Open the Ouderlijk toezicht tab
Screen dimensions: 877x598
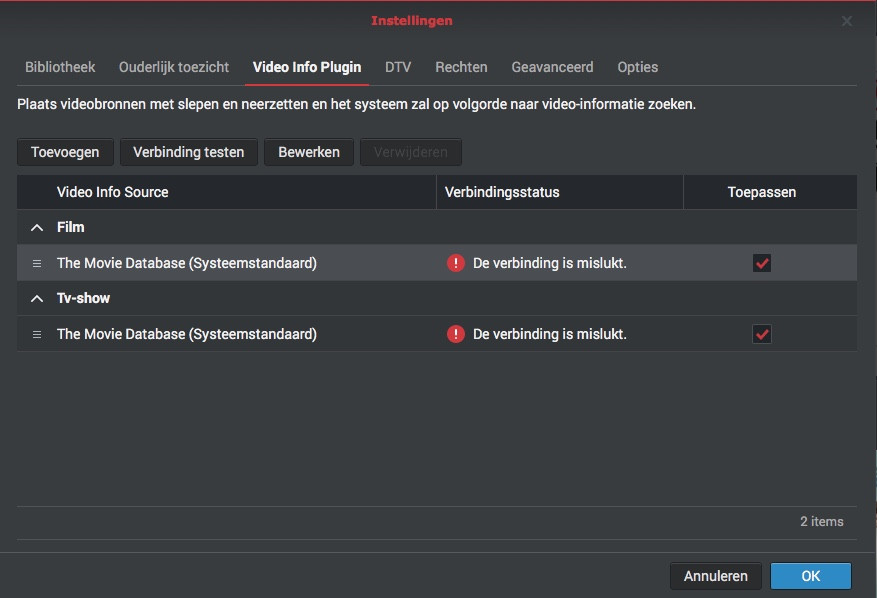(x=174, y=67)
